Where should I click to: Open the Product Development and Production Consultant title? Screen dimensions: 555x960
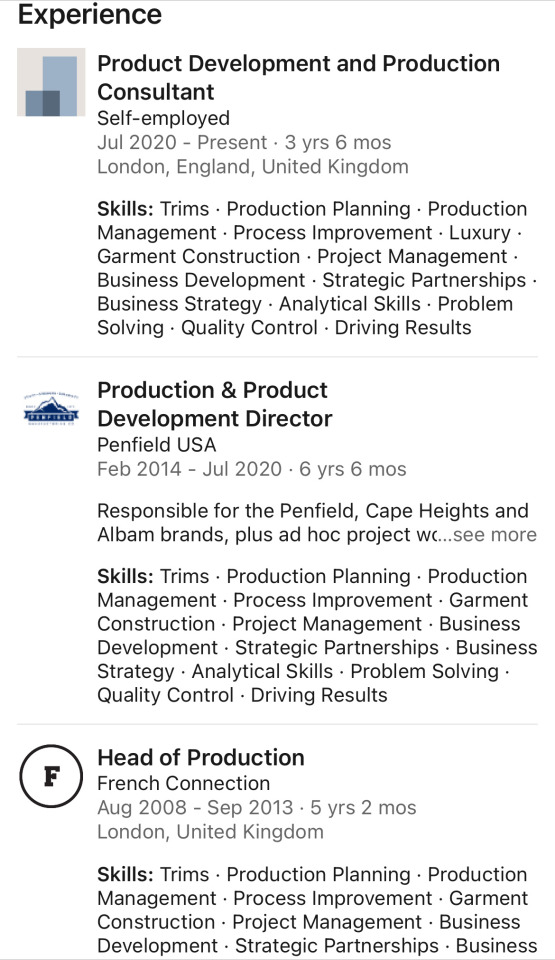pyautogui.click(x=298, y=77)
